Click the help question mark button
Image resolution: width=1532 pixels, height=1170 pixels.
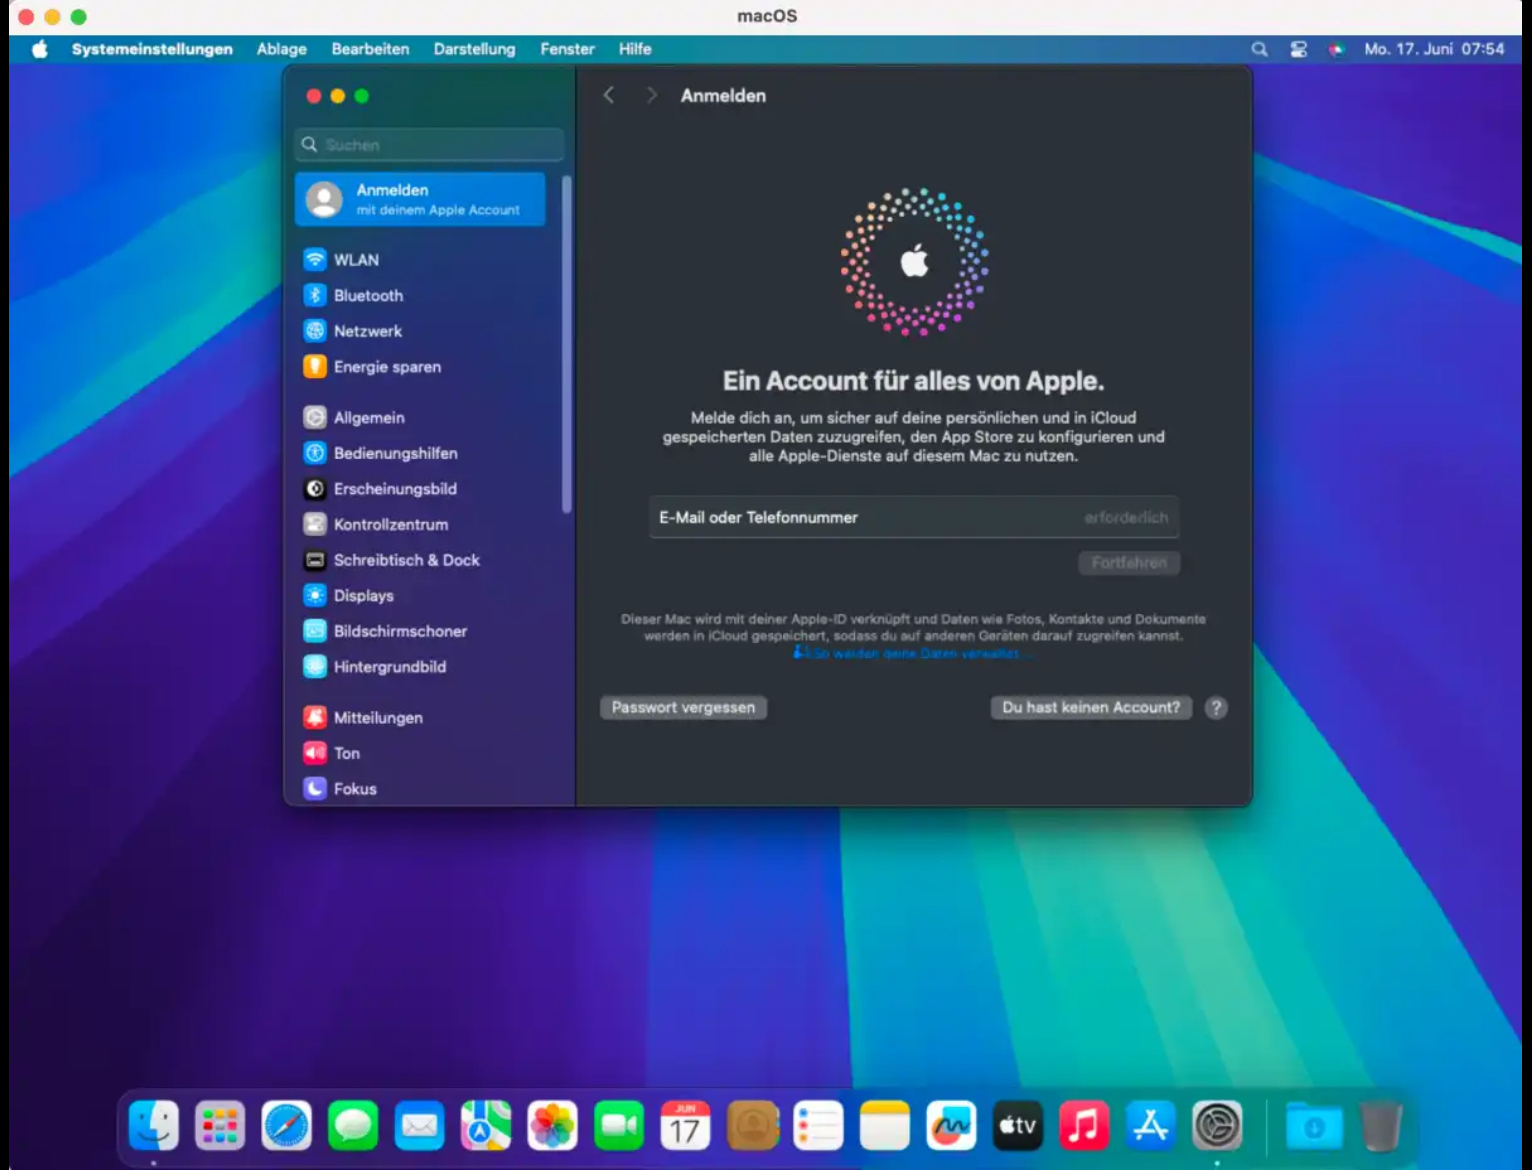(x=1216, y=708)
